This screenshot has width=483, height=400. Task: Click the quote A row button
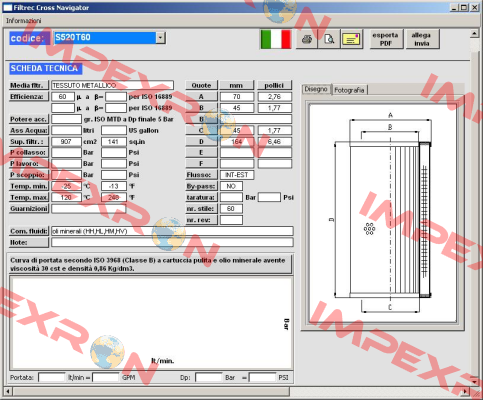click(201, 97)
